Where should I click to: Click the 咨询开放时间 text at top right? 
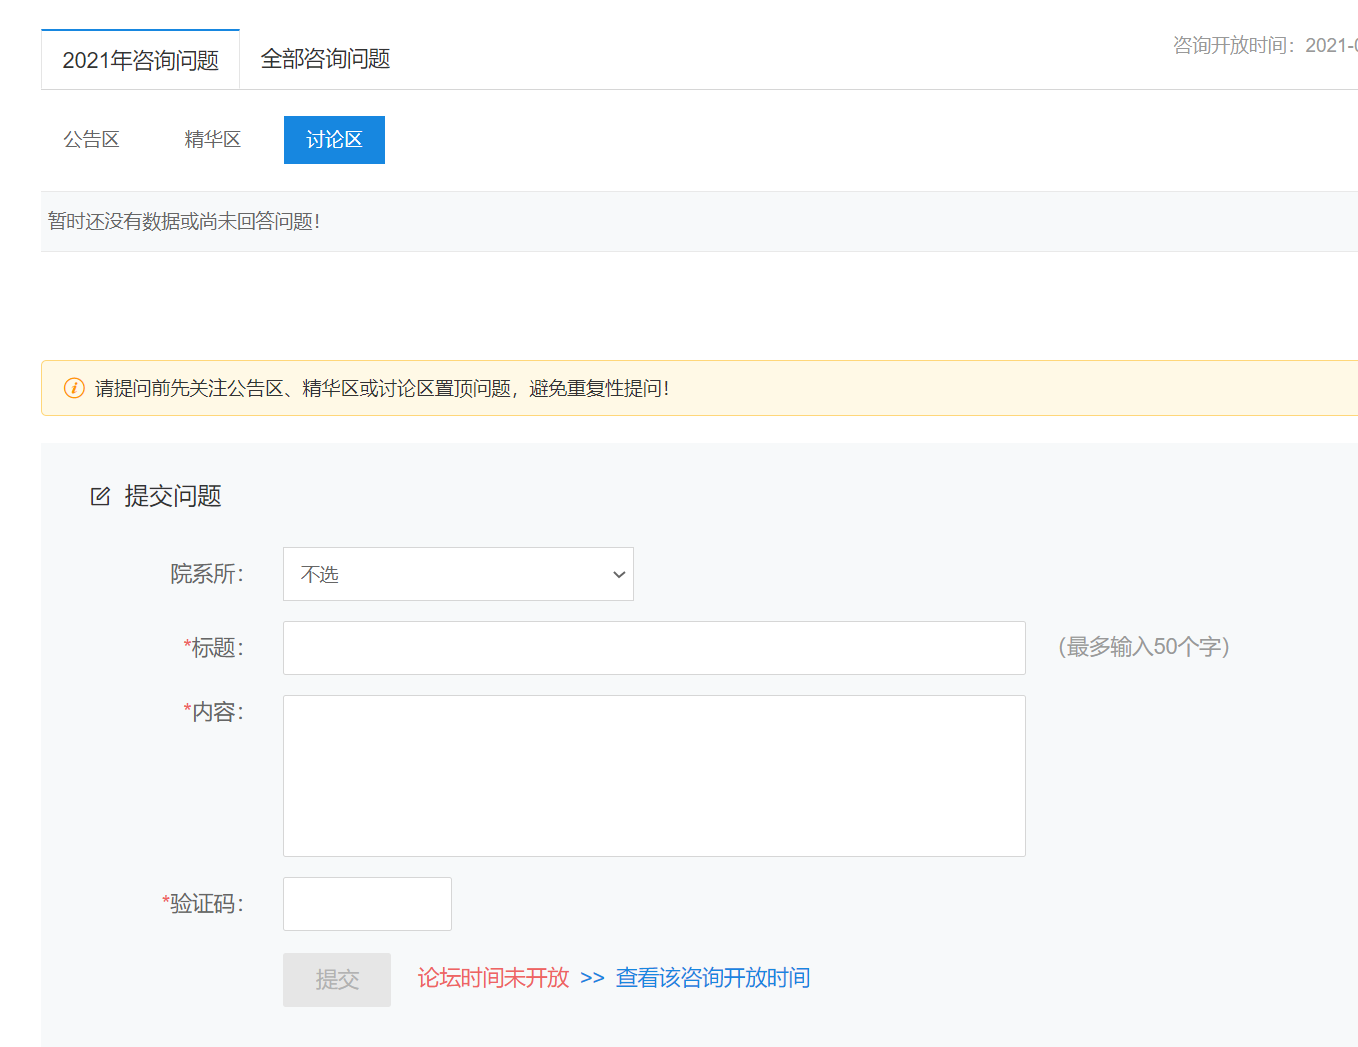coord(1264,45)
